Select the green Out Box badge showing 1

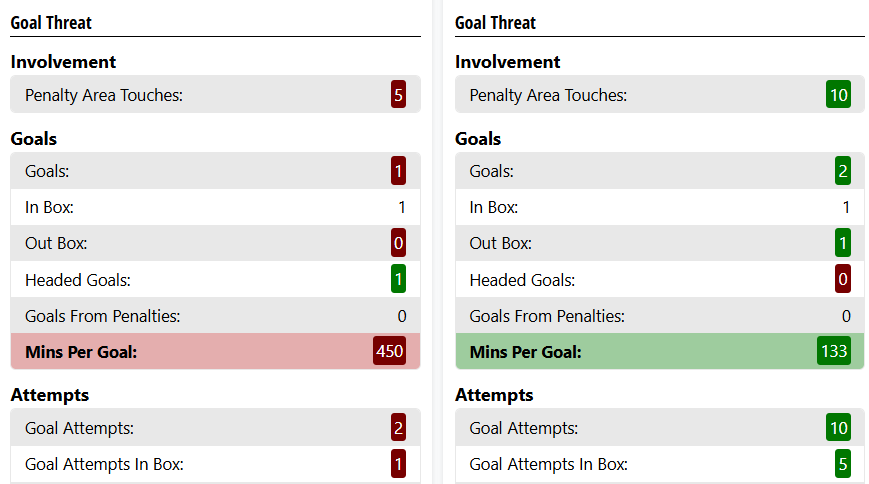(842, 243)
